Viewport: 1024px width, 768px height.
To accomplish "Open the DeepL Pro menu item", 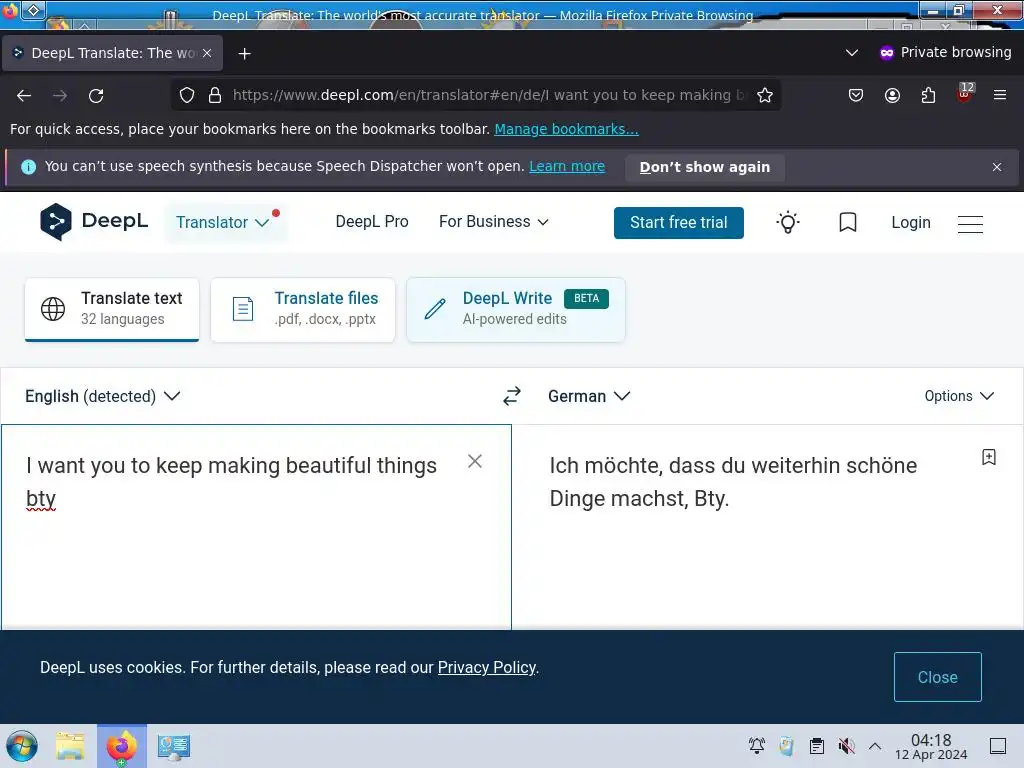I will click(372, 222).
